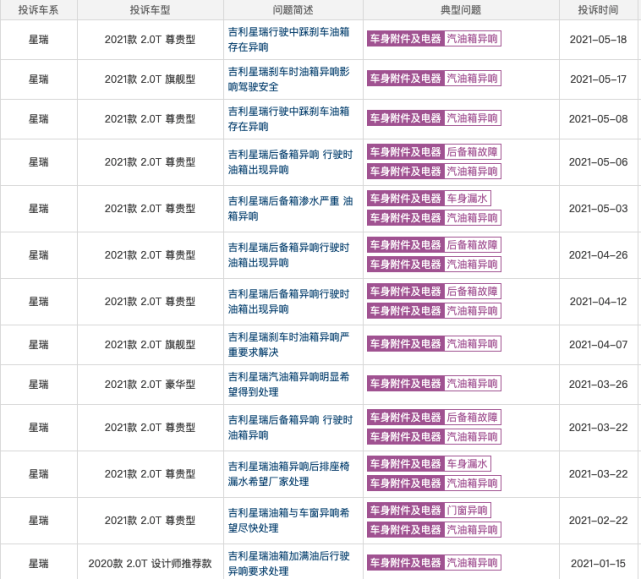Click 星瑞 series cell in 2021-03-26 row

click(x=38, y=384)
